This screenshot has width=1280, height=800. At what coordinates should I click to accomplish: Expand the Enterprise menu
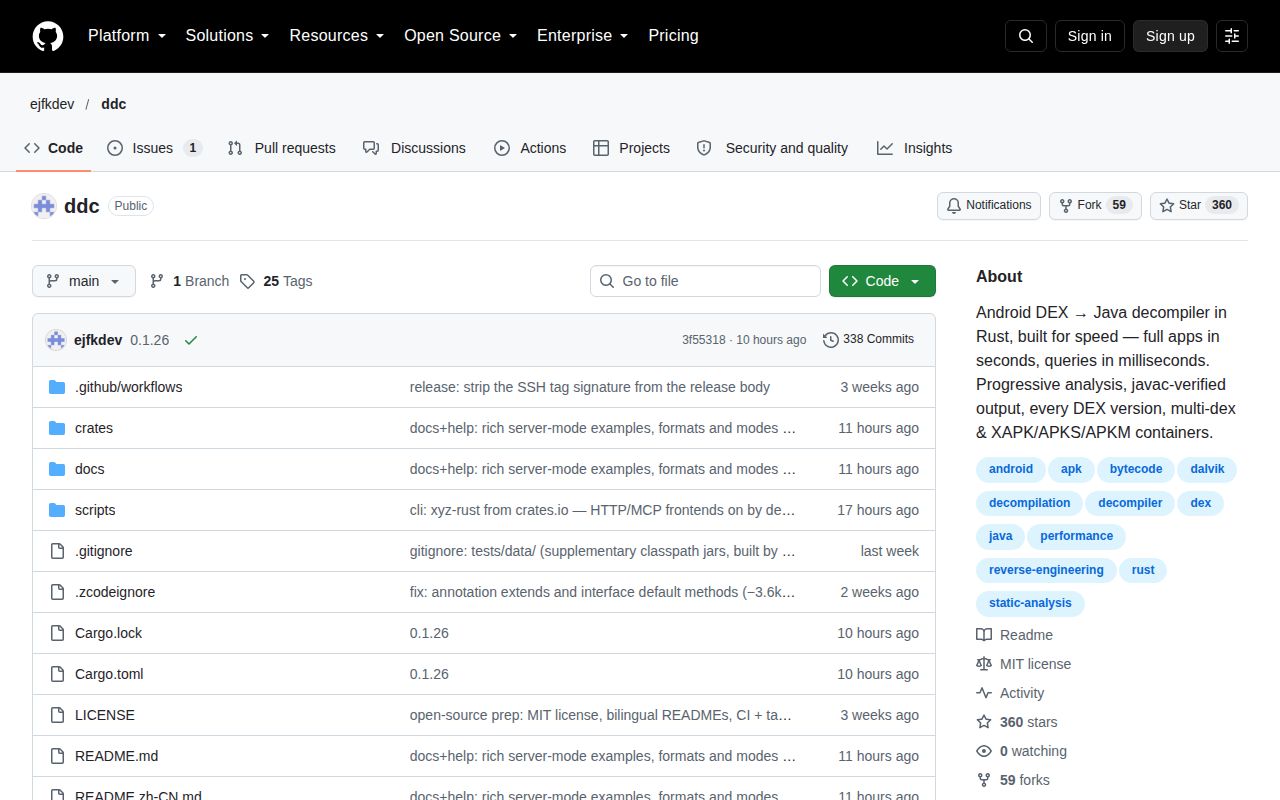click(583, 36)
